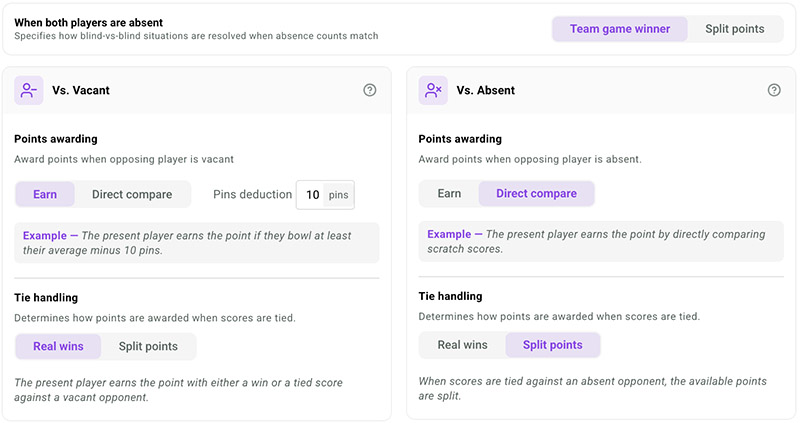Set Vs. Absent tie handling to Split points

click(553, 345)
